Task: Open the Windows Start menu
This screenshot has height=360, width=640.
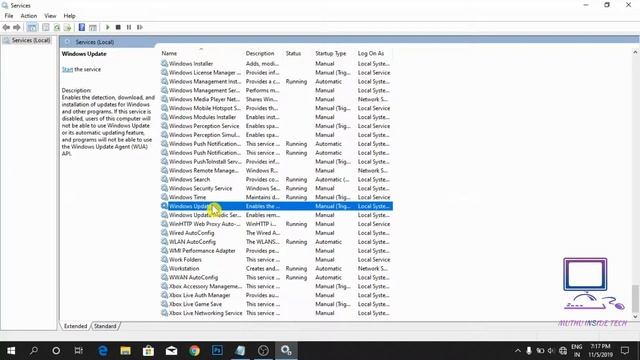Action: point(11,351)
